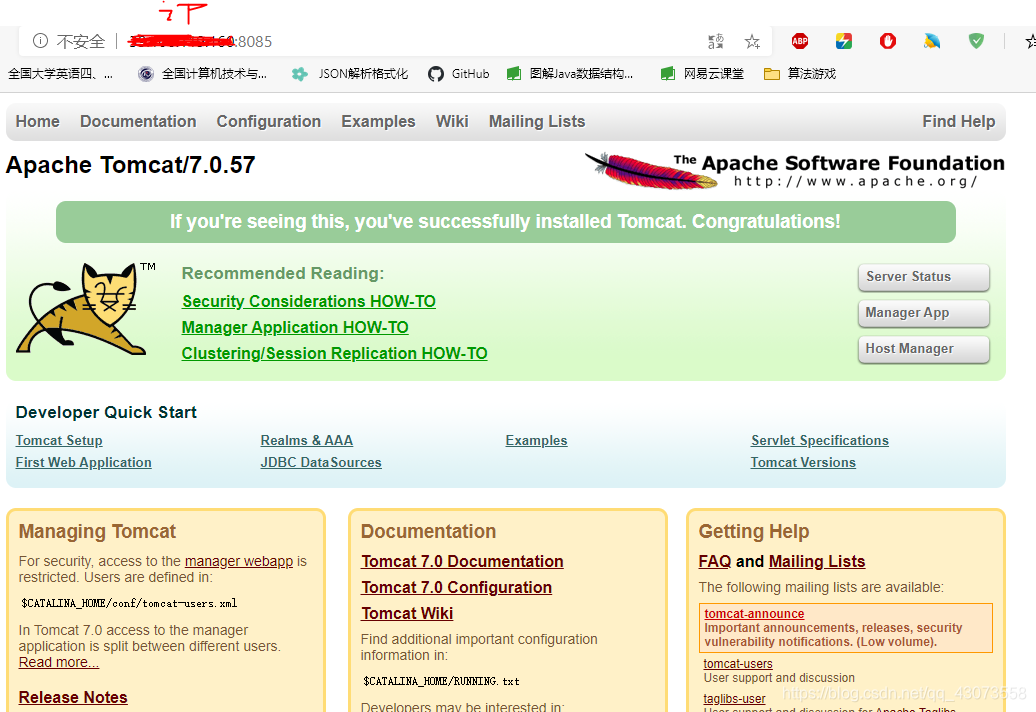
Task: Click the Tomcat cat logo
Action: pos(85,309)
